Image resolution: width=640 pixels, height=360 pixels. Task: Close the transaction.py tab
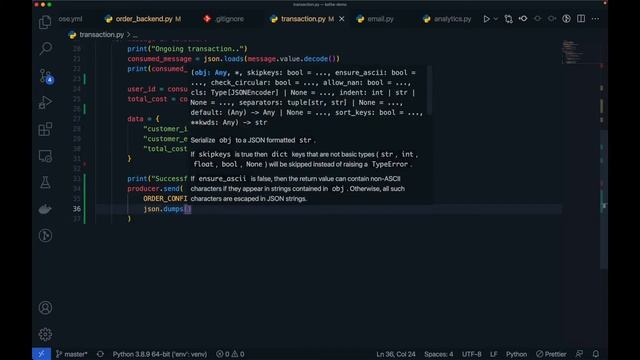click(342, 19)
